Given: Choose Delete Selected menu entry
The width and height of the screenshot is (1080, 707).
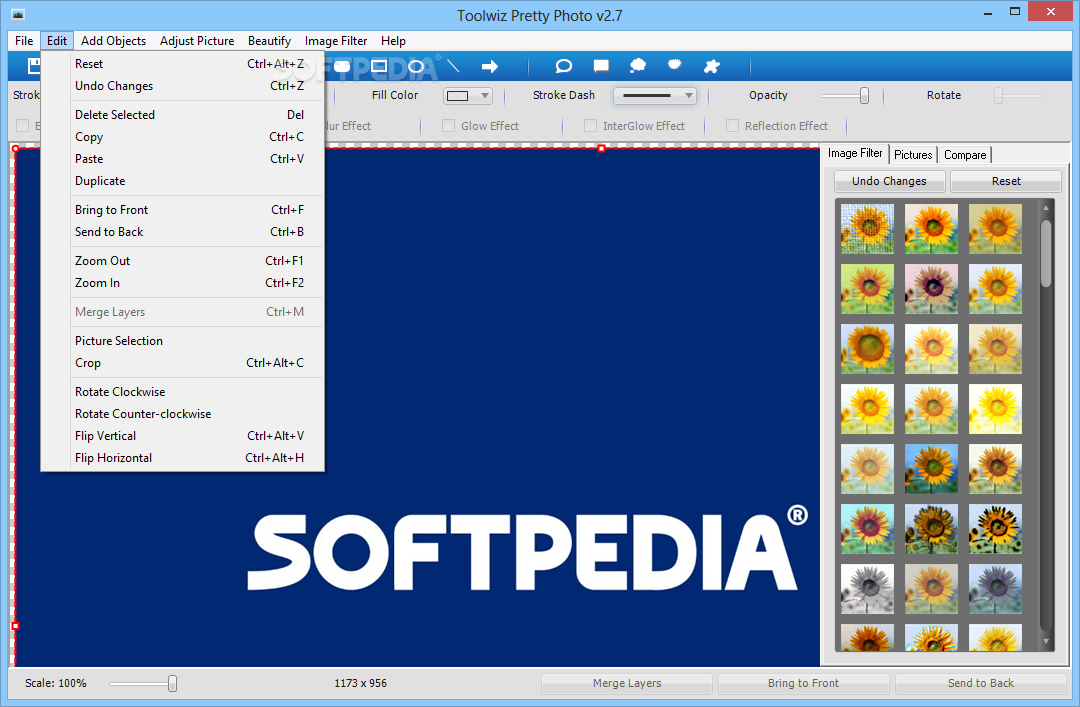Looking at the screenshot, I should coord(183,114).
